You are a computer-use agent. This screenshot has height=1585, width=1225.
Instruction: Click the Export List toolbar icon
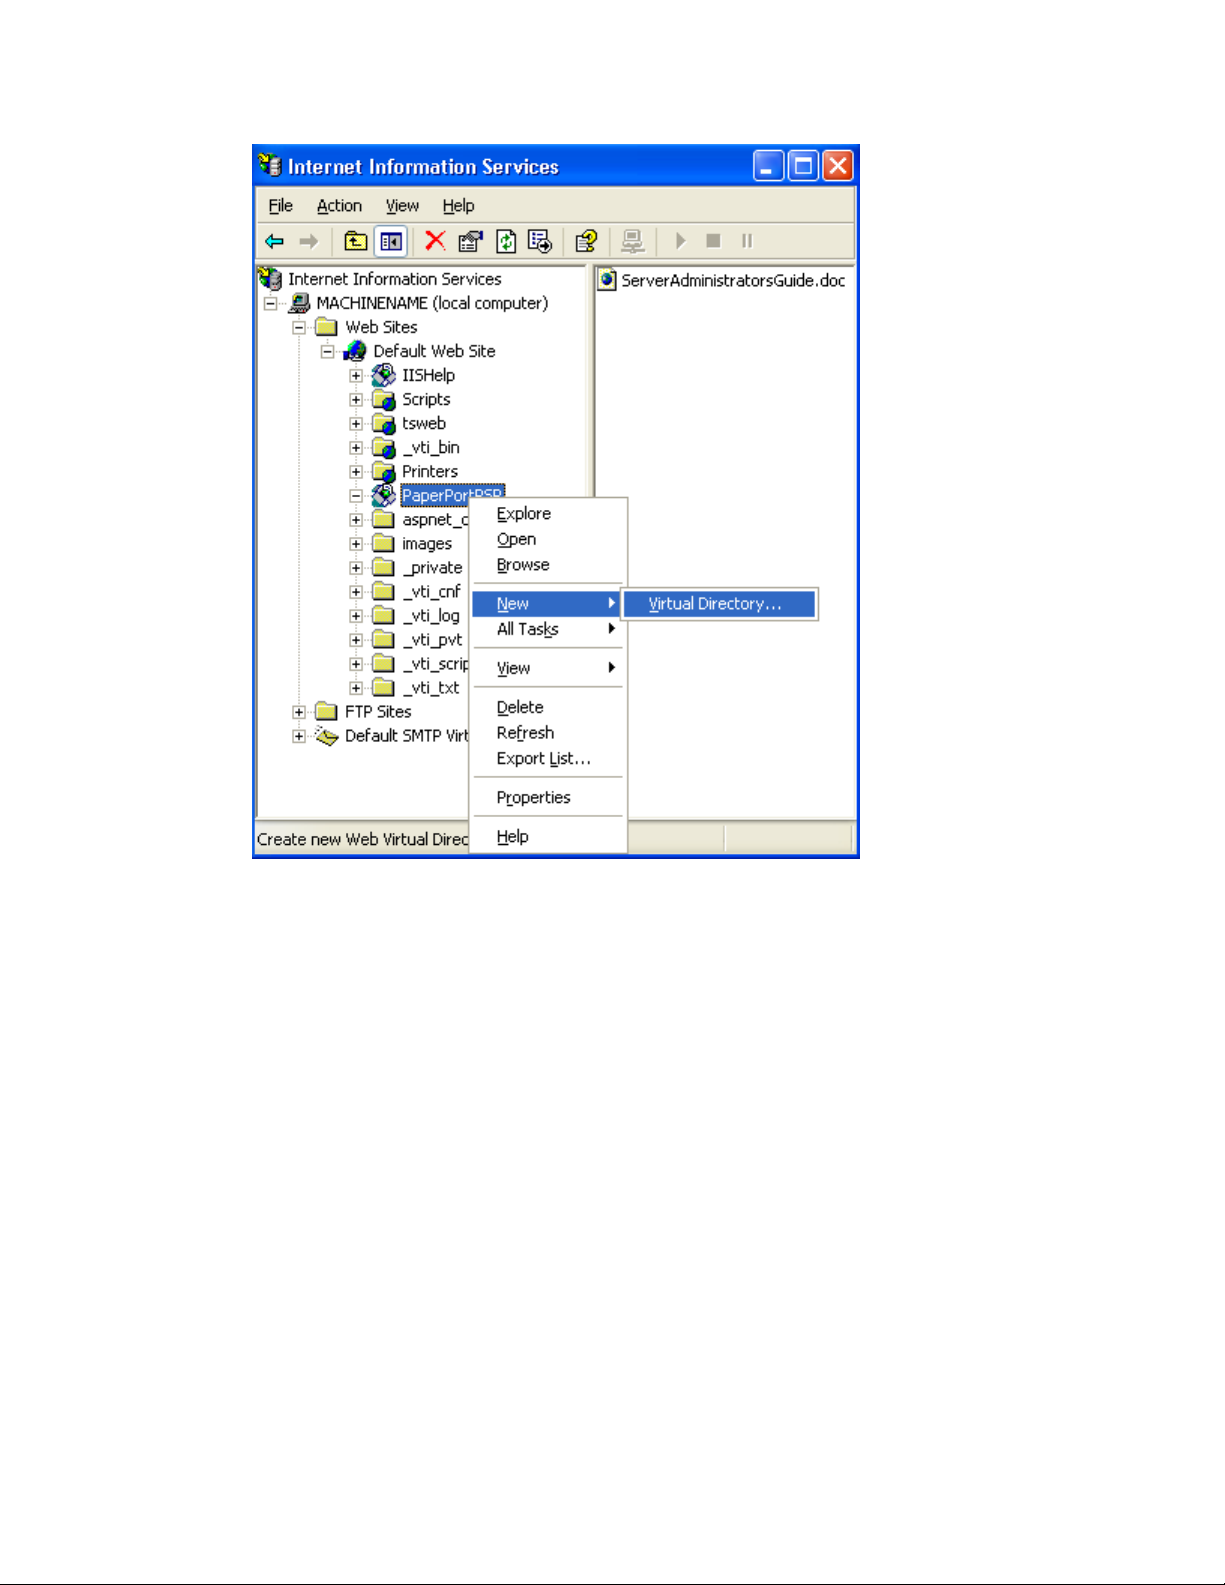(x=540, y=241)
